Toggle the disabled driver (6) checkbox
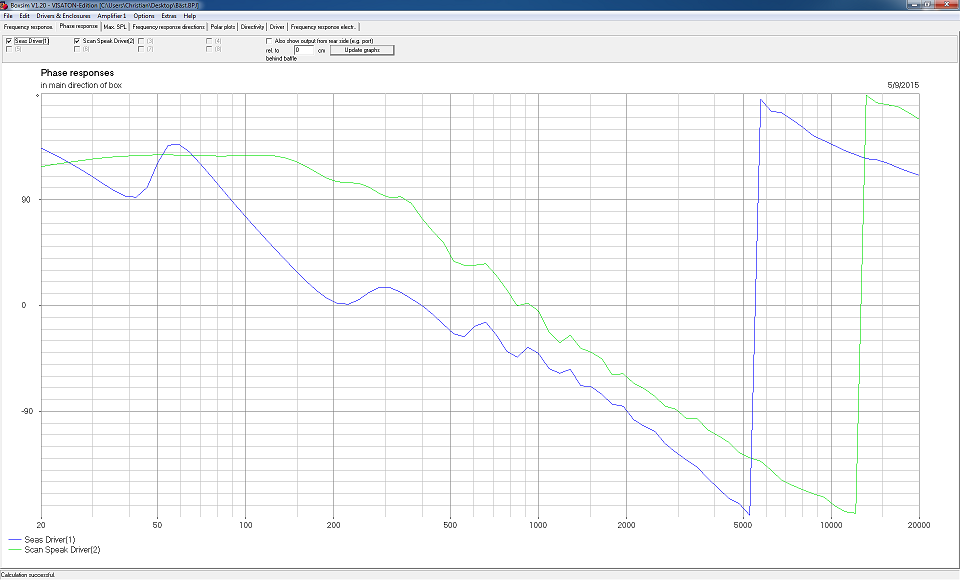The height and width of the screenshot is (580, 960). click(x=77, y=49)
